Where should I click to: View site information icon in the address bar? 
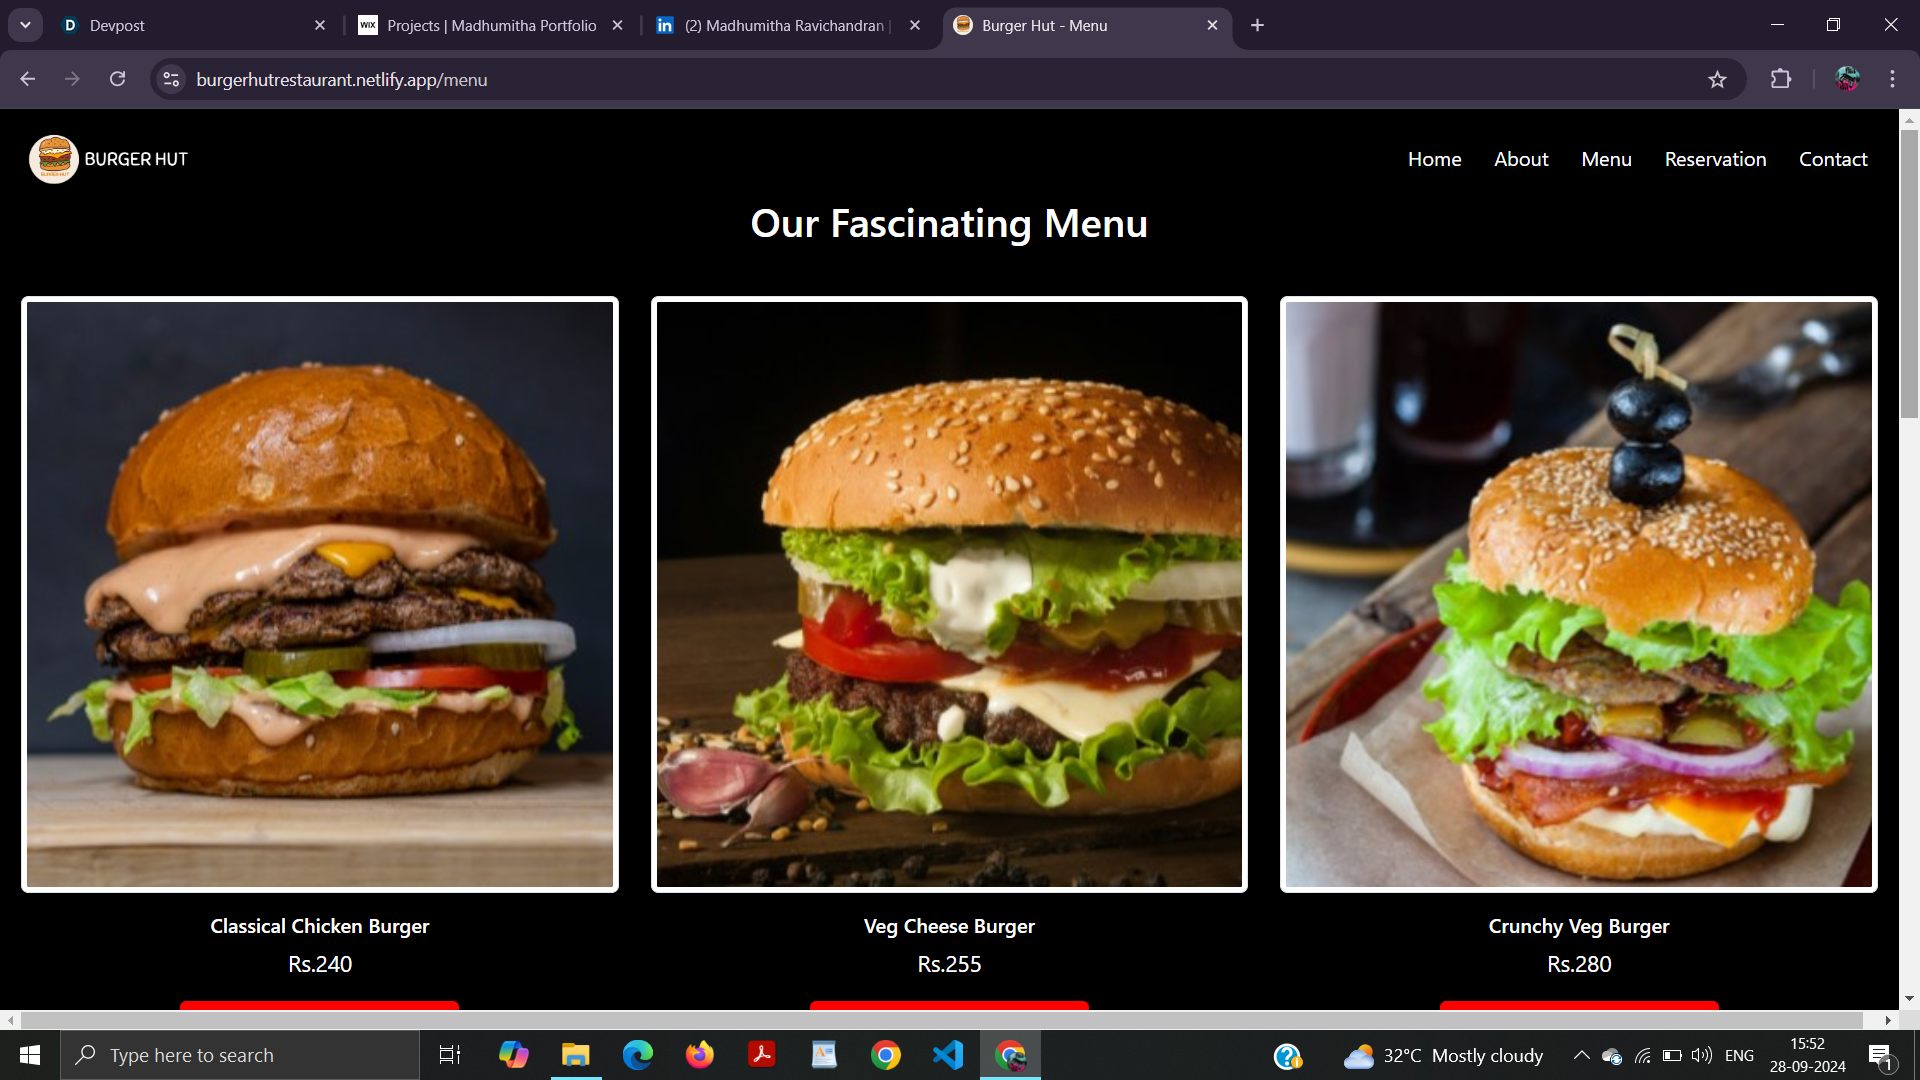click(x=172, y=80)
